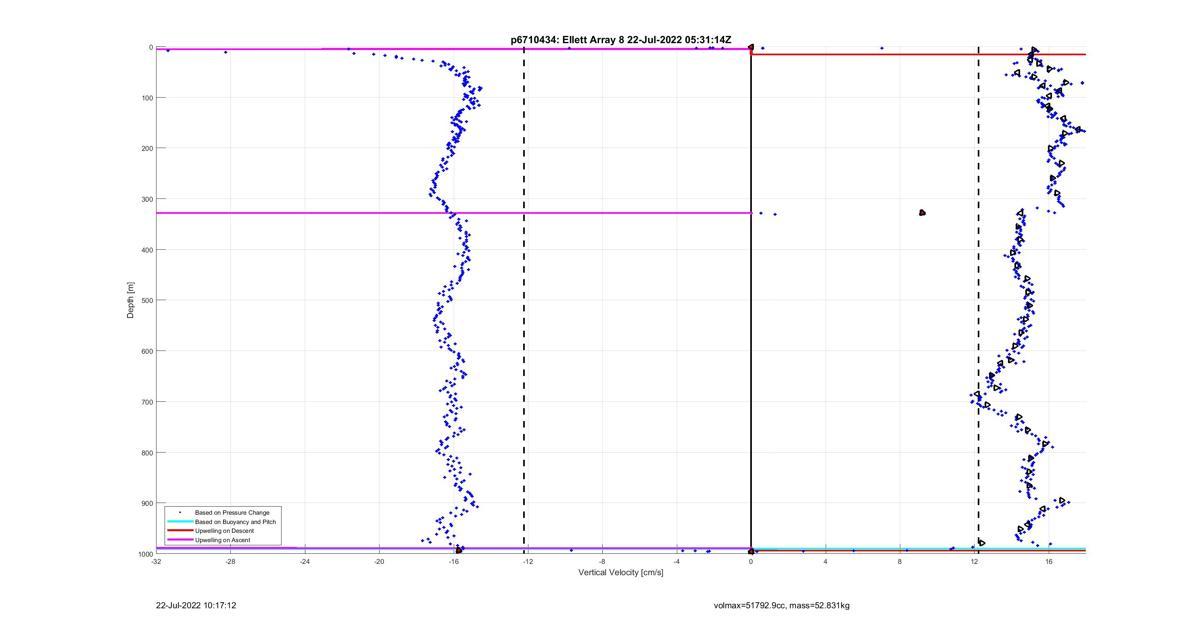Click the 8 tick on the velocity axis

pos(900,562)
